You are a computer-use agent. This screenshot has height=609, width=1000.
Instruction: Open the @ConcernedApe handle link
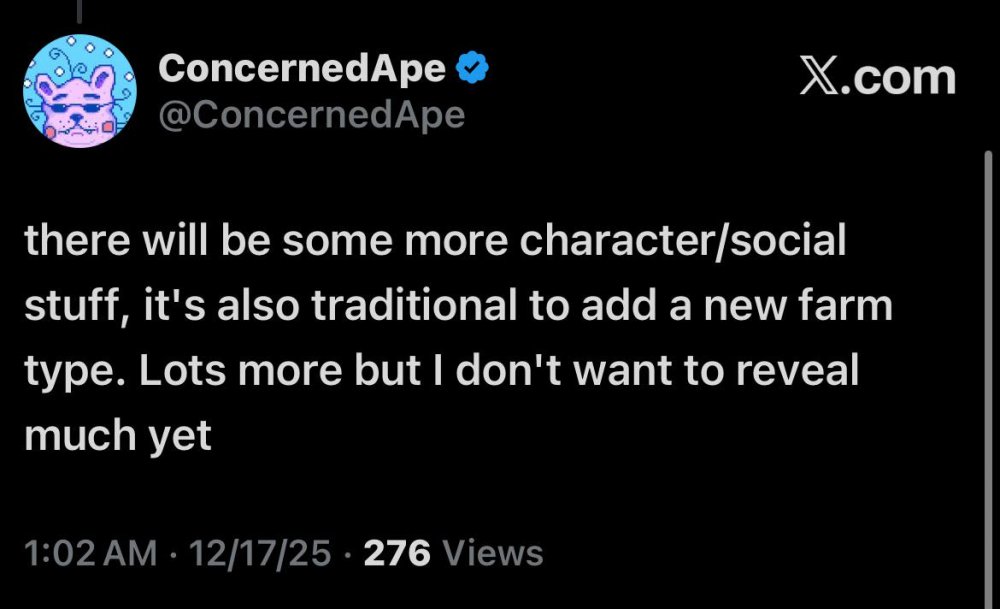point(312,115)
